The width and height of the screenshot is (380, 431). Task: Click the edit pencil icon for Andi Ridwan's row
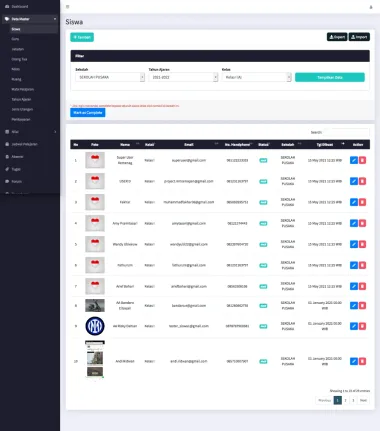(354, 361)
